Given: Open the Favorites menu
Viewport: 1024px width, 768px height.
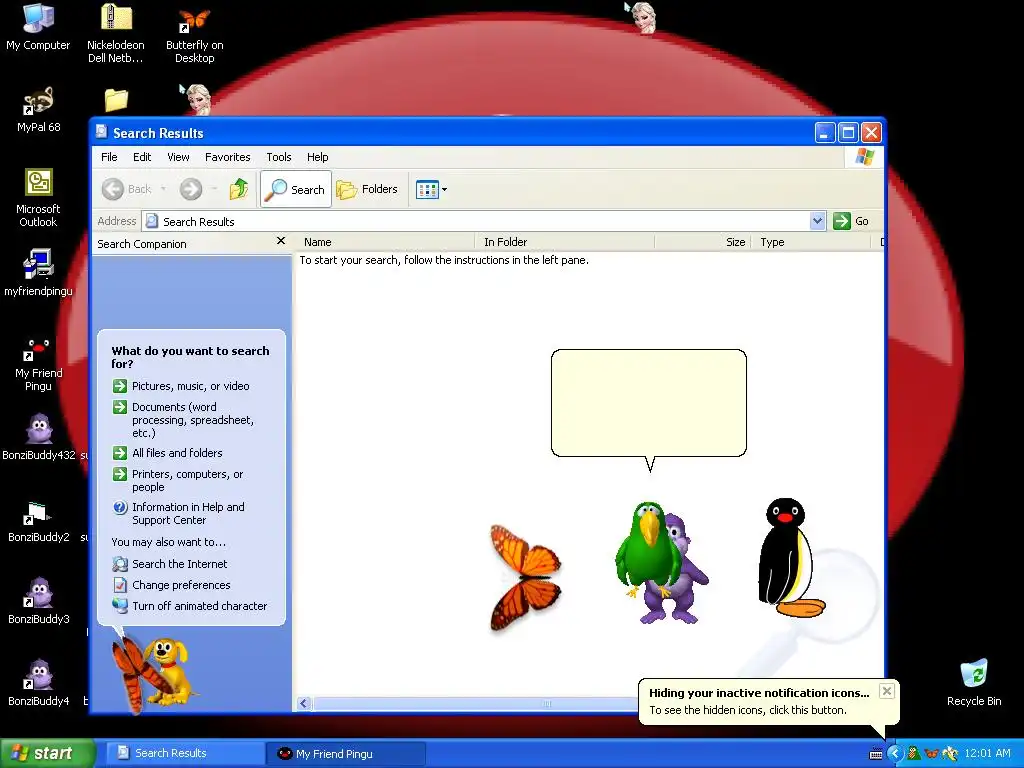Looking at the screenshot, I should click(227, 157).
